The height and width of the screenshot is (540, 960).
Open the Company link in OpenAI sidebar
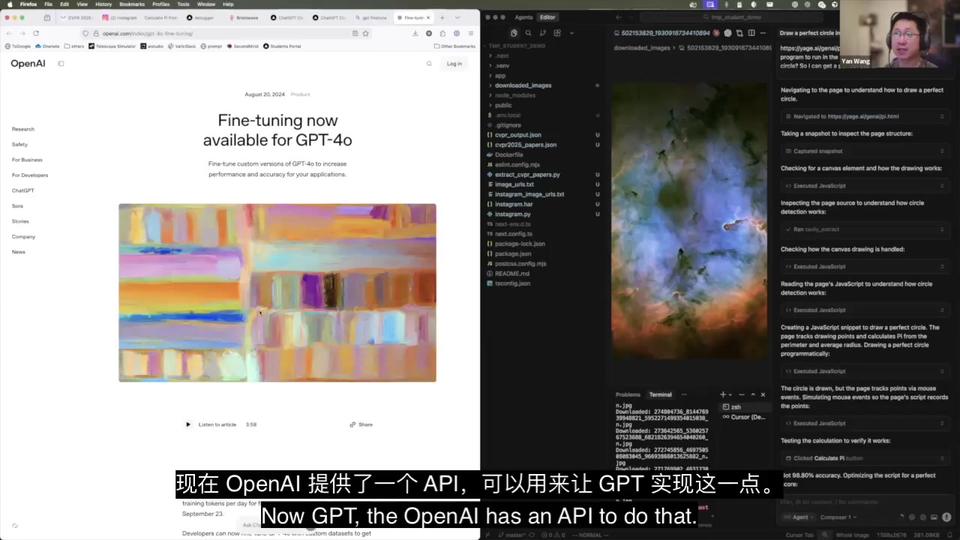23,236
